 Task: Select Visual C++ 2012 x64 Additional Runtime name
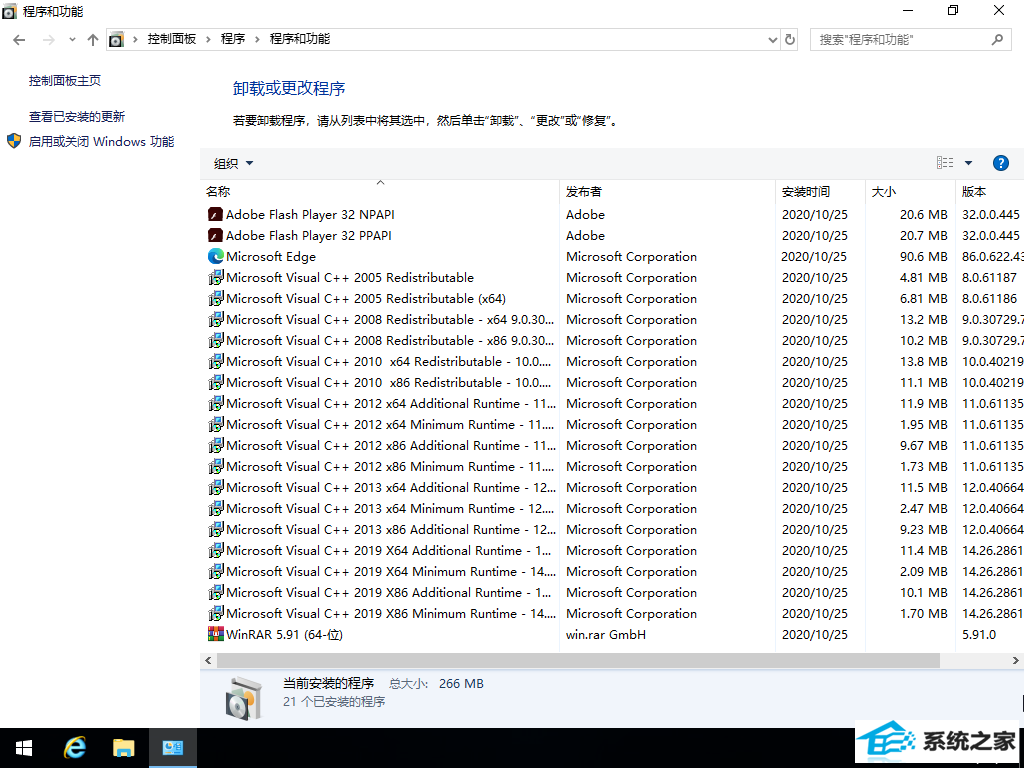391,404
